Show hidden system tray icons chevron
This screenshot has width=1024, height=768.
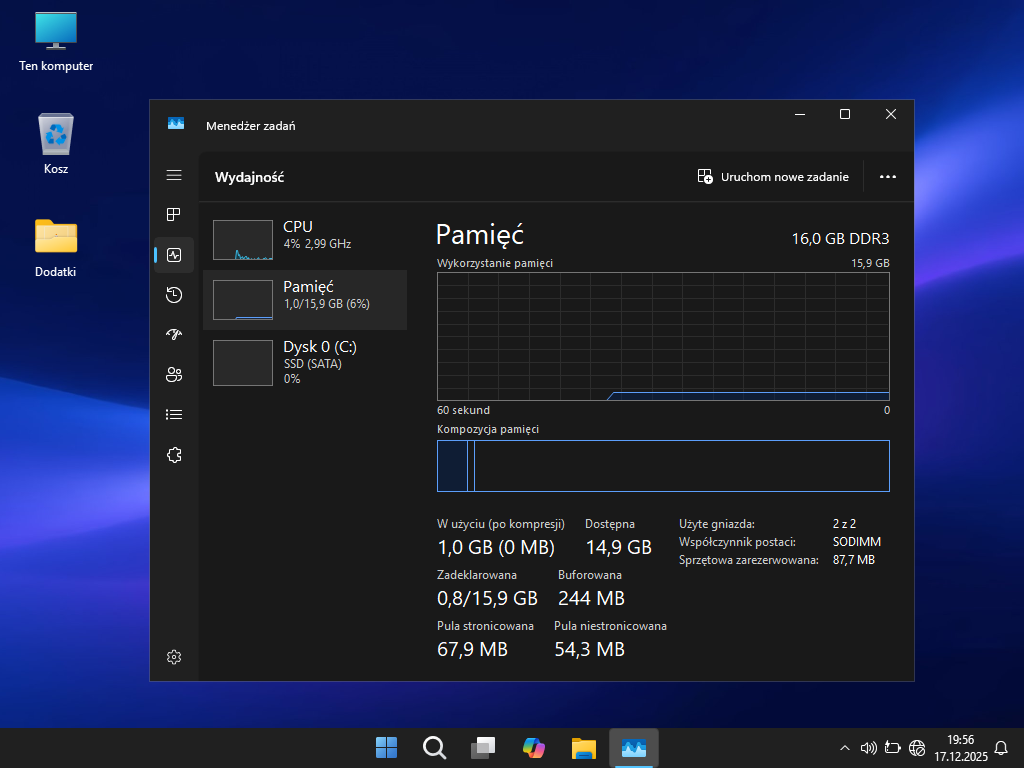click(845, 748)
